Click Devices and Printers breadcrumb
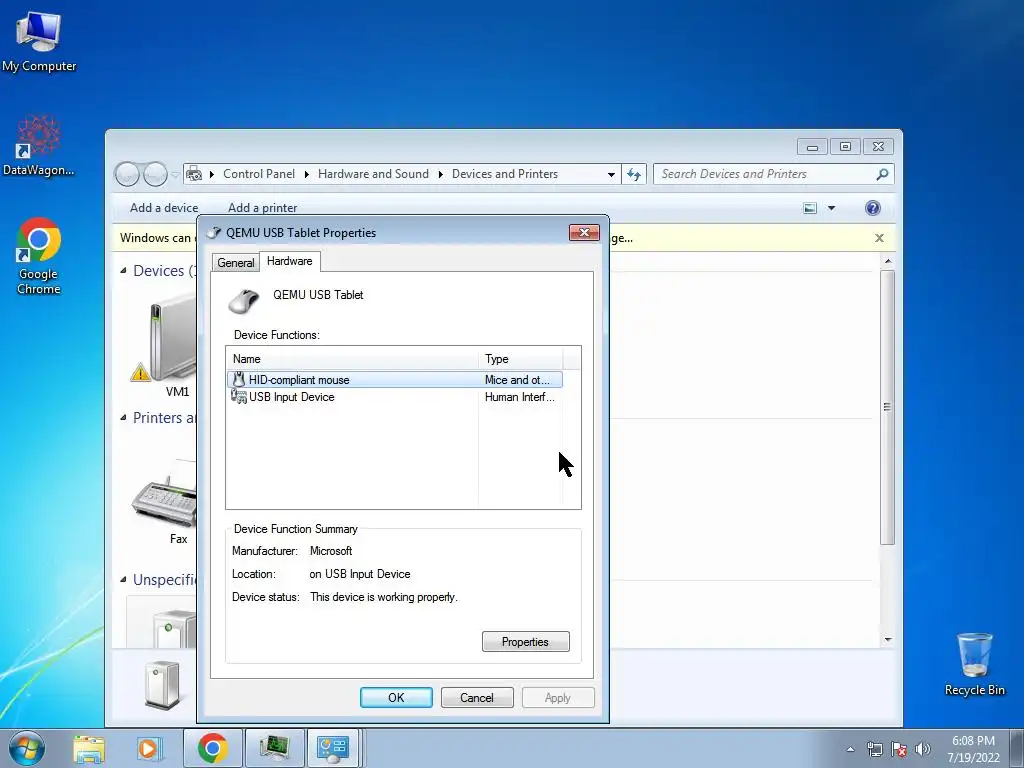Viewport: 1024px width, 768px height. [505, 174]
